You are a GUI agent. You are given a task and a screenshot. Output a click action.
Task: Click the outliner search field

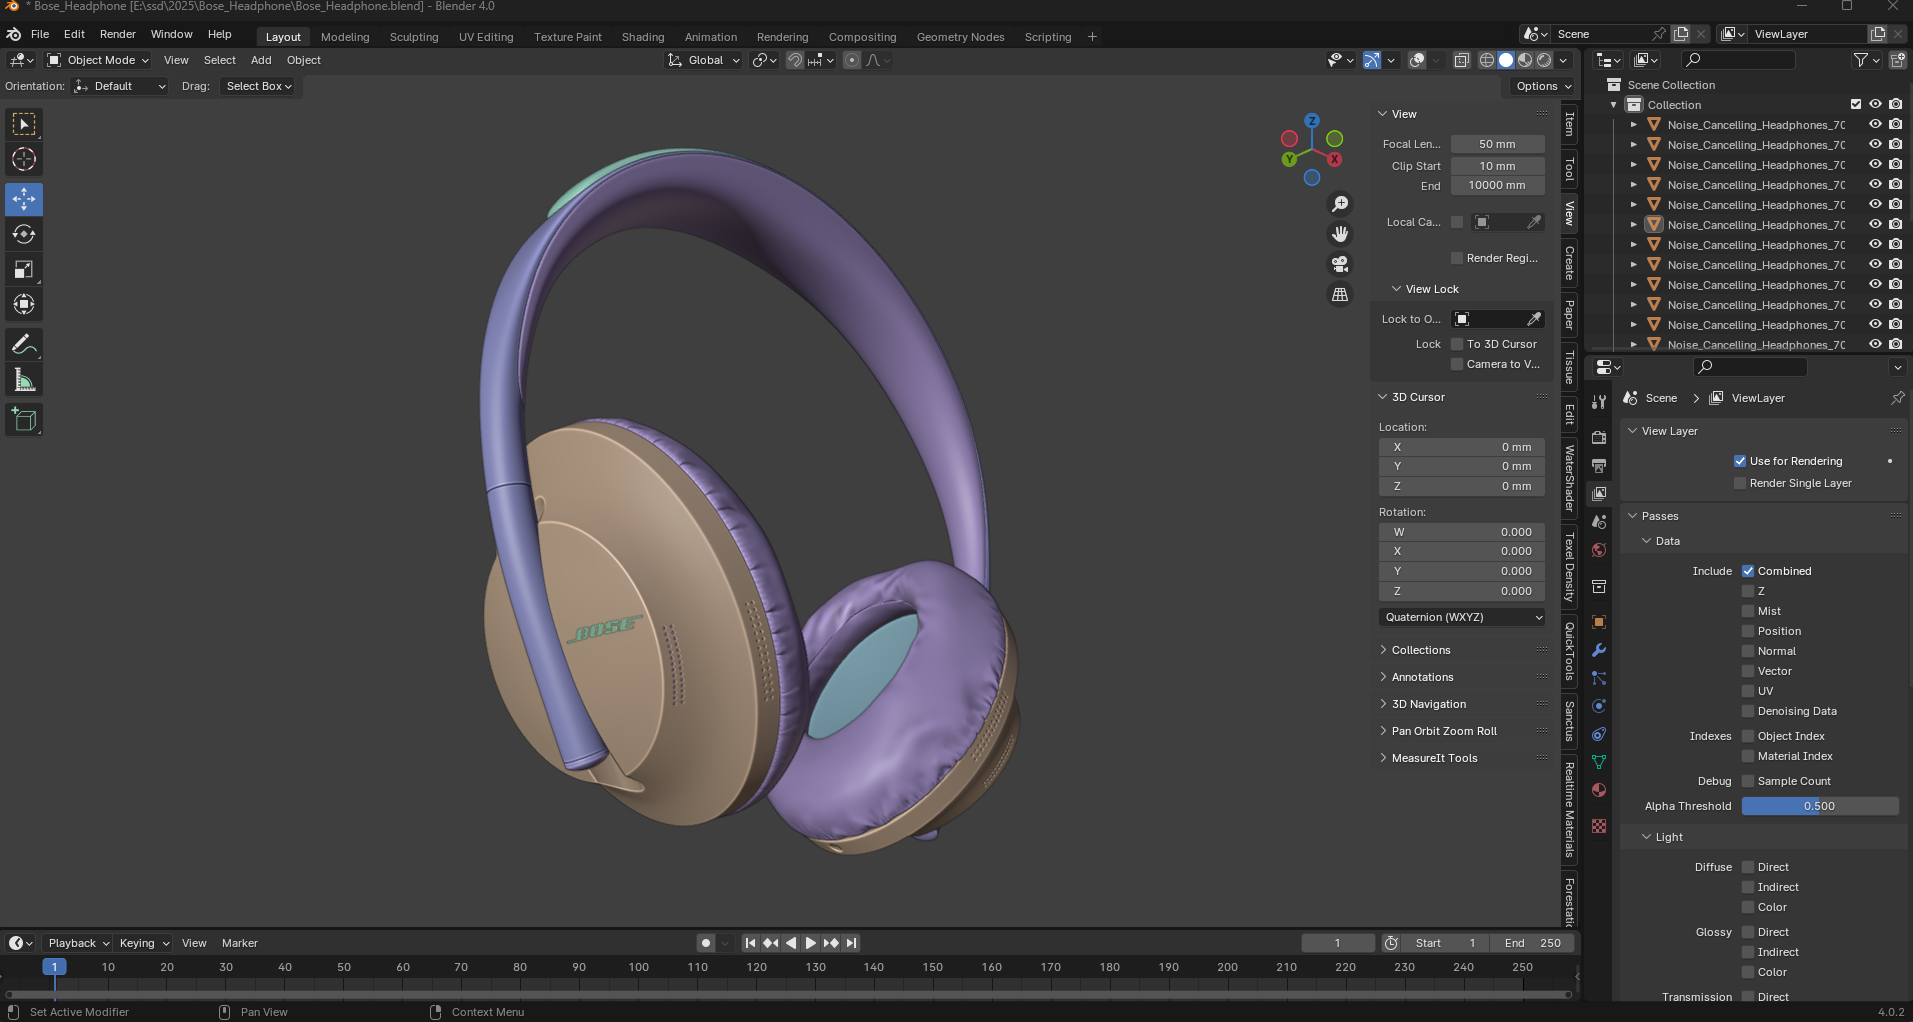click(x=1738, y=60)
